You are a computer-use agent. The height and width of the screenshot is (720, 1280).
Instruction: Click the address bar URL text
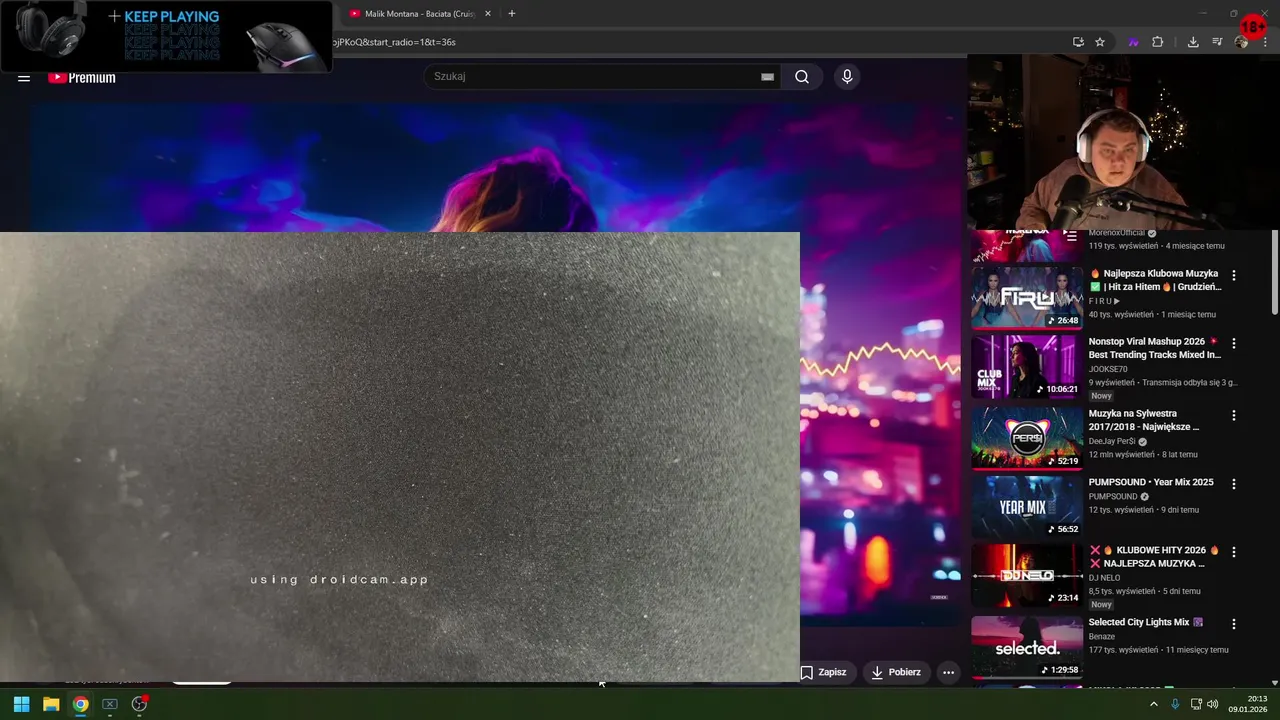coord(394,42)
